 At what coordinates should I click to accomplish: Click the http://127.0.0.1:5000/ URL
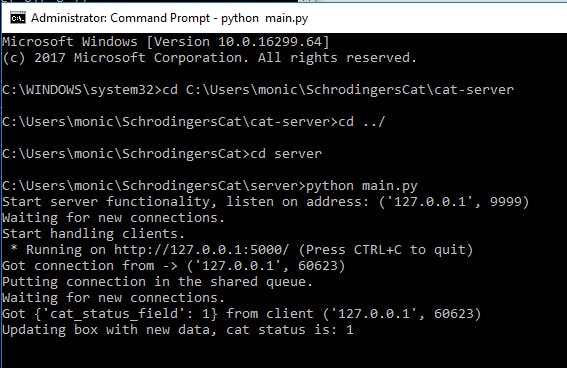tap(202, 250)
